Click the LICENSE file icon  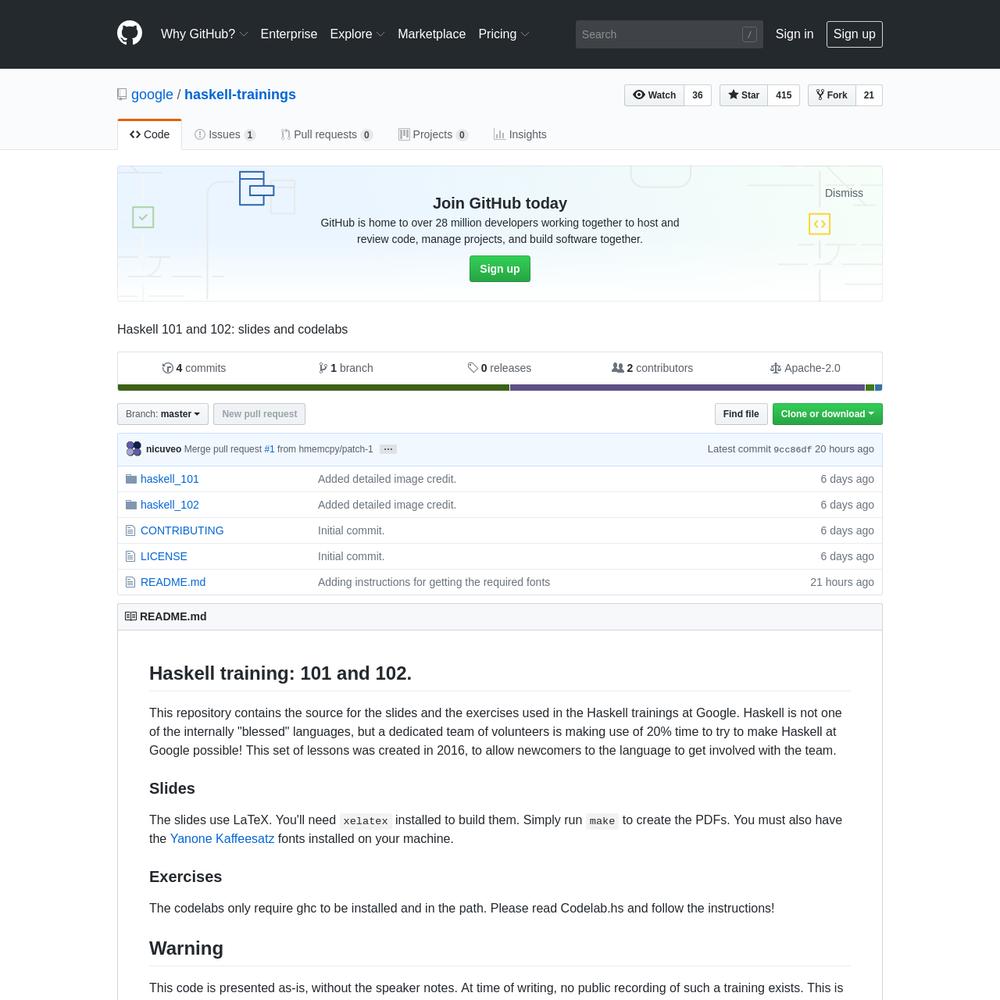pyautogui.click(x=131, y=556)
